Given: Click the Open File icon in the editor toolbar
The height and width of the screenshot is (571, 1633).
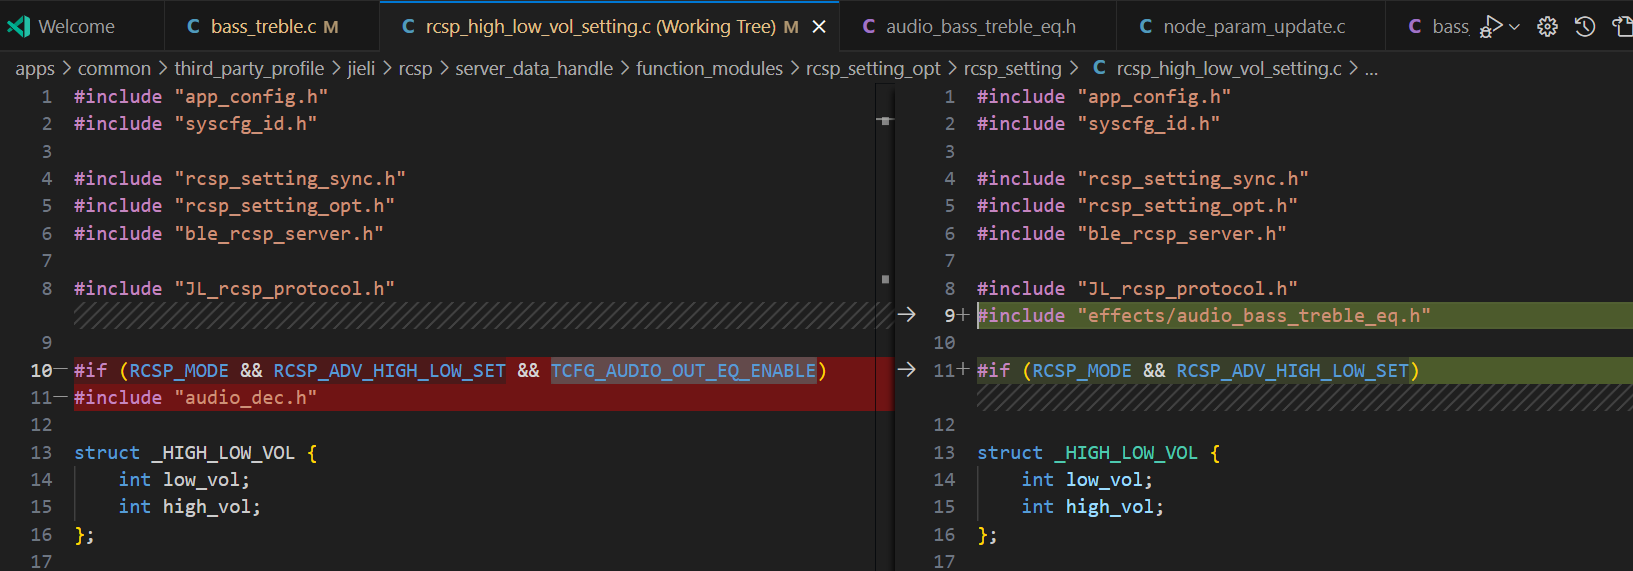Looking at the screenshot, I should tap(1622, 27).
